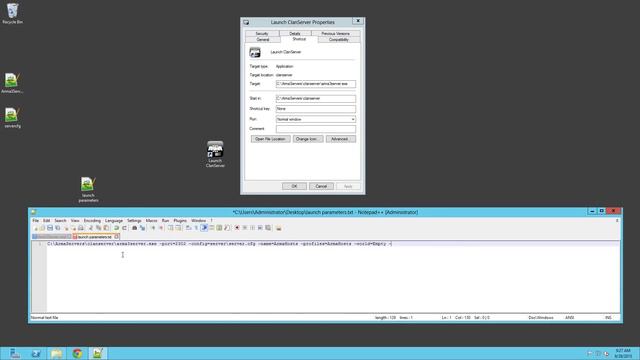Click into the Target field
Screen dimensions: 640x360
[x=316, y=84]
